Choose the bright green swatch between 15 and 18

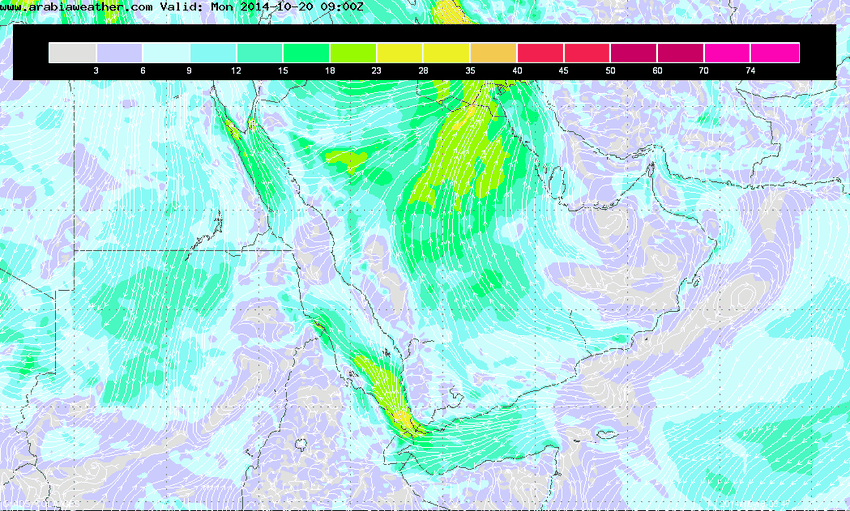[x=307, y=52]
